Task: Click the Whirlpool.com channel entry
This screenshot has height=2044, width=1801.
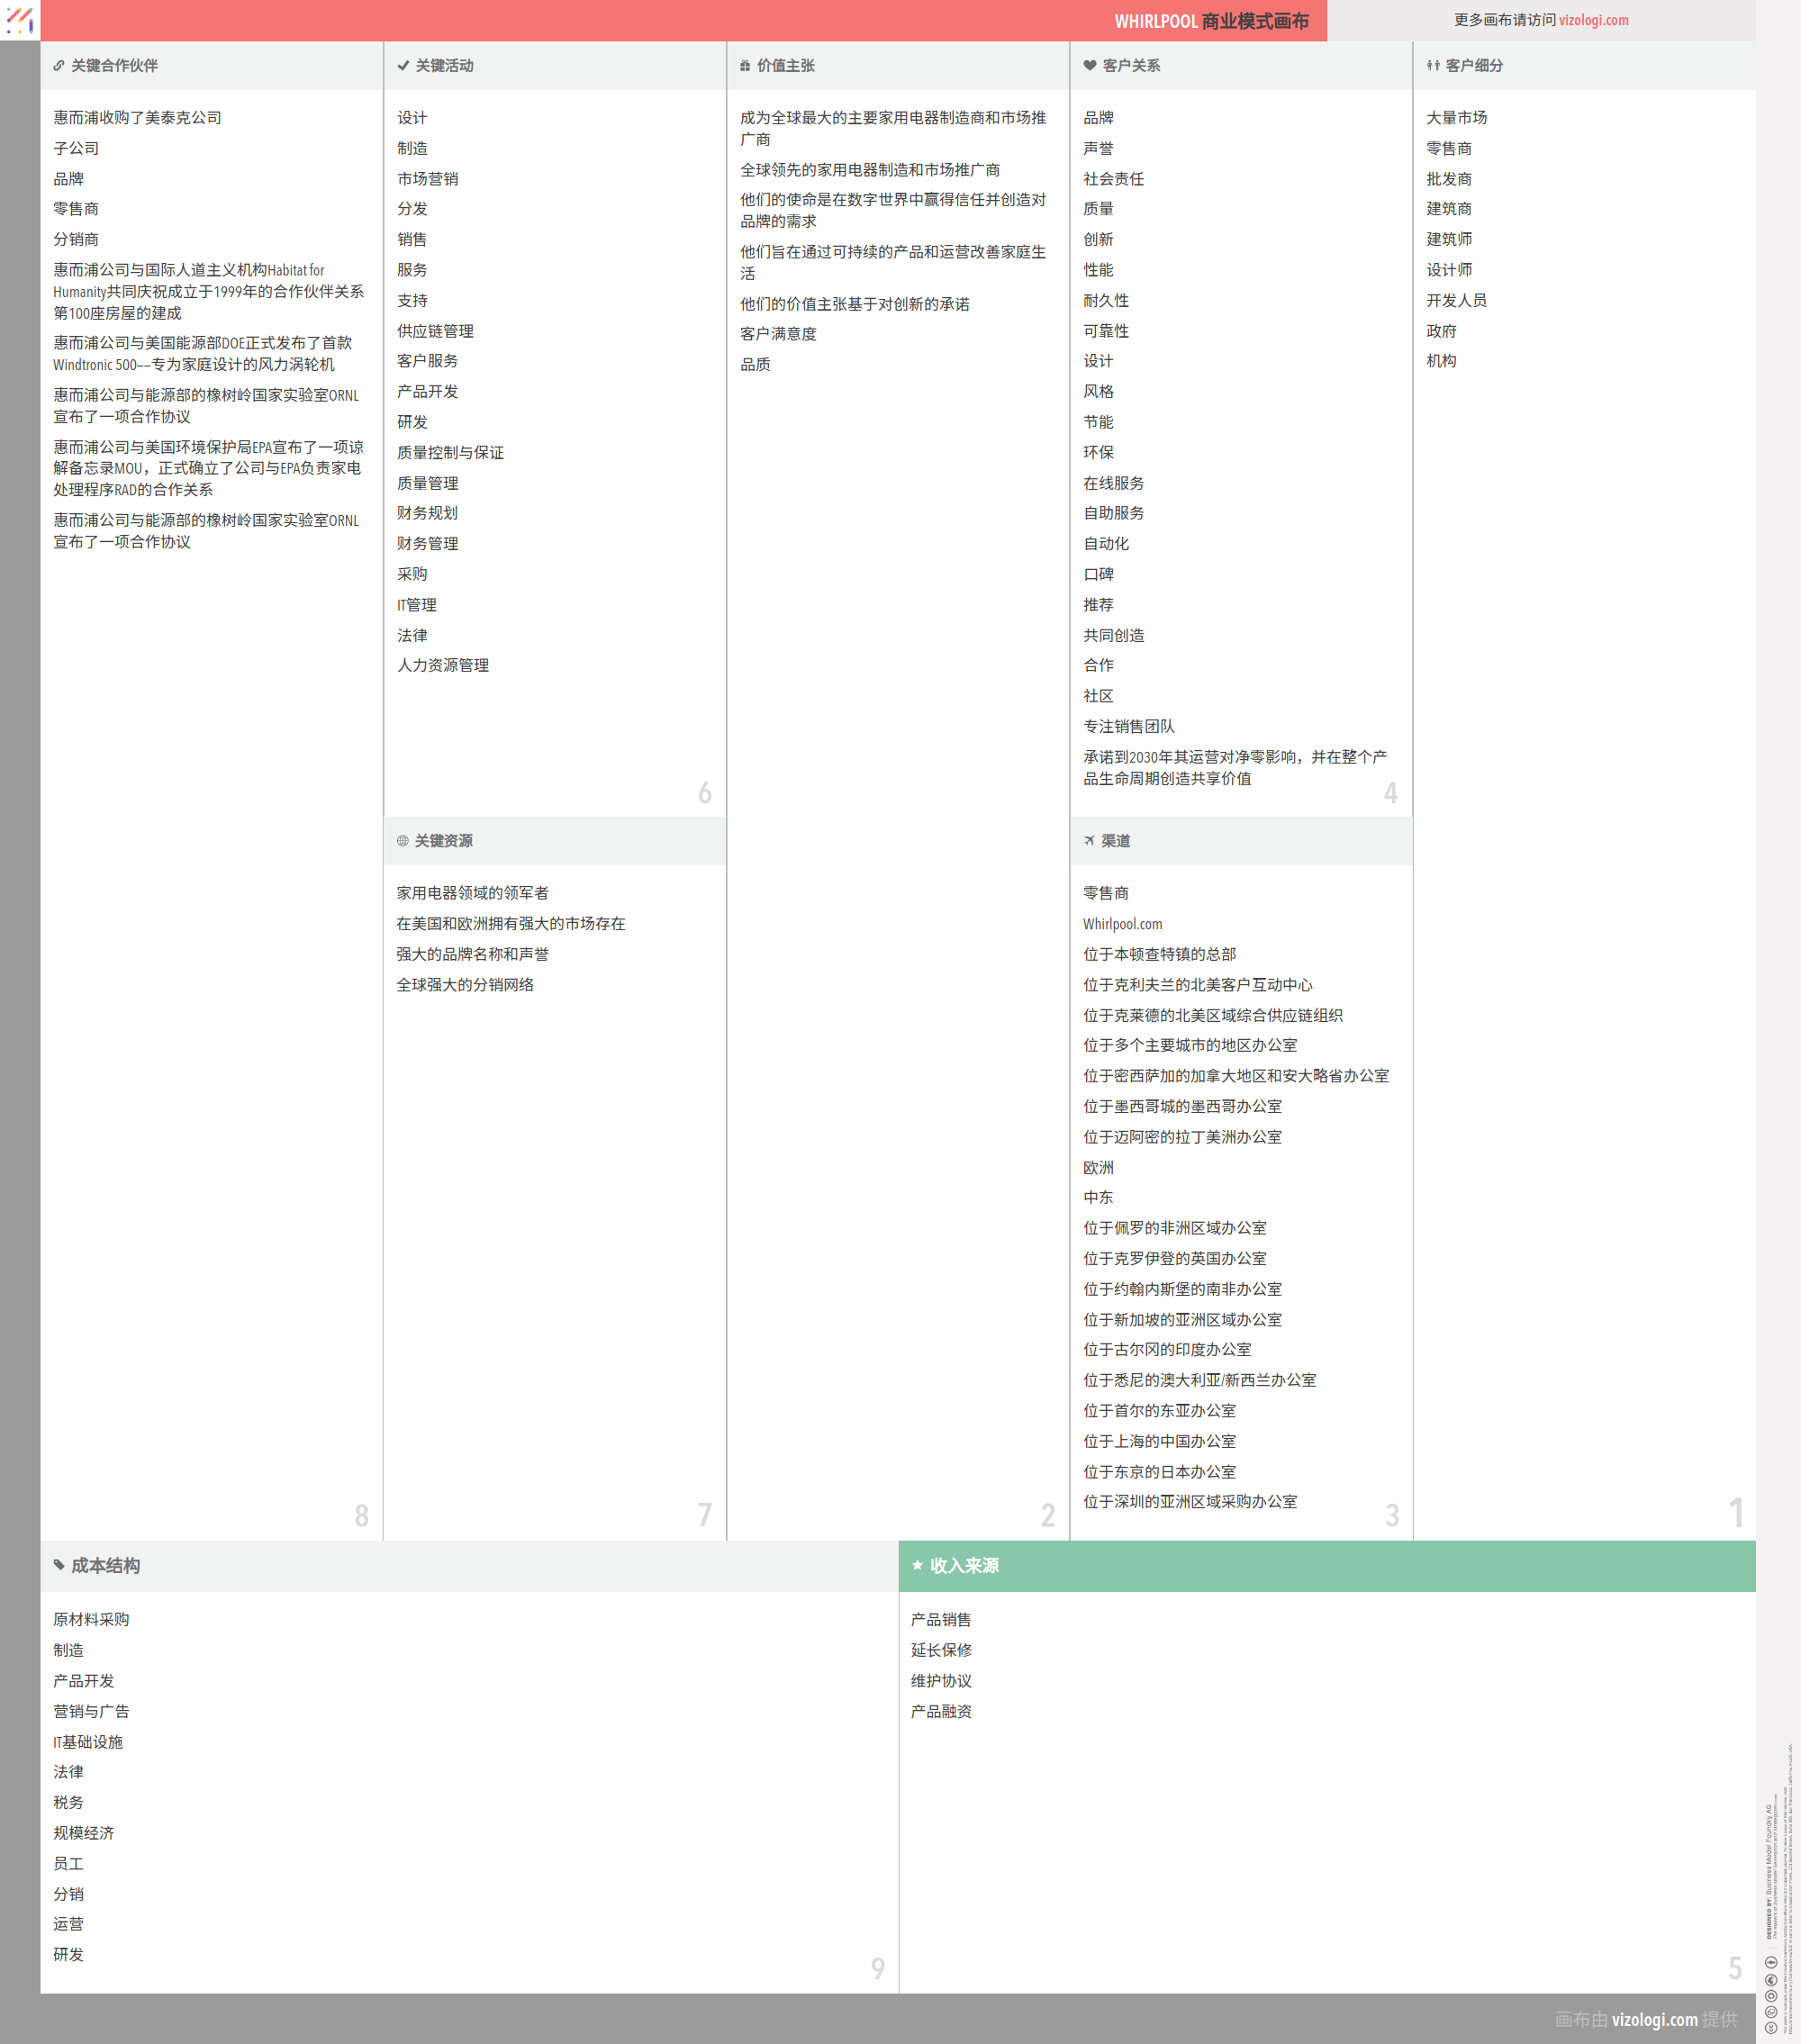Action: [1122, 924]
